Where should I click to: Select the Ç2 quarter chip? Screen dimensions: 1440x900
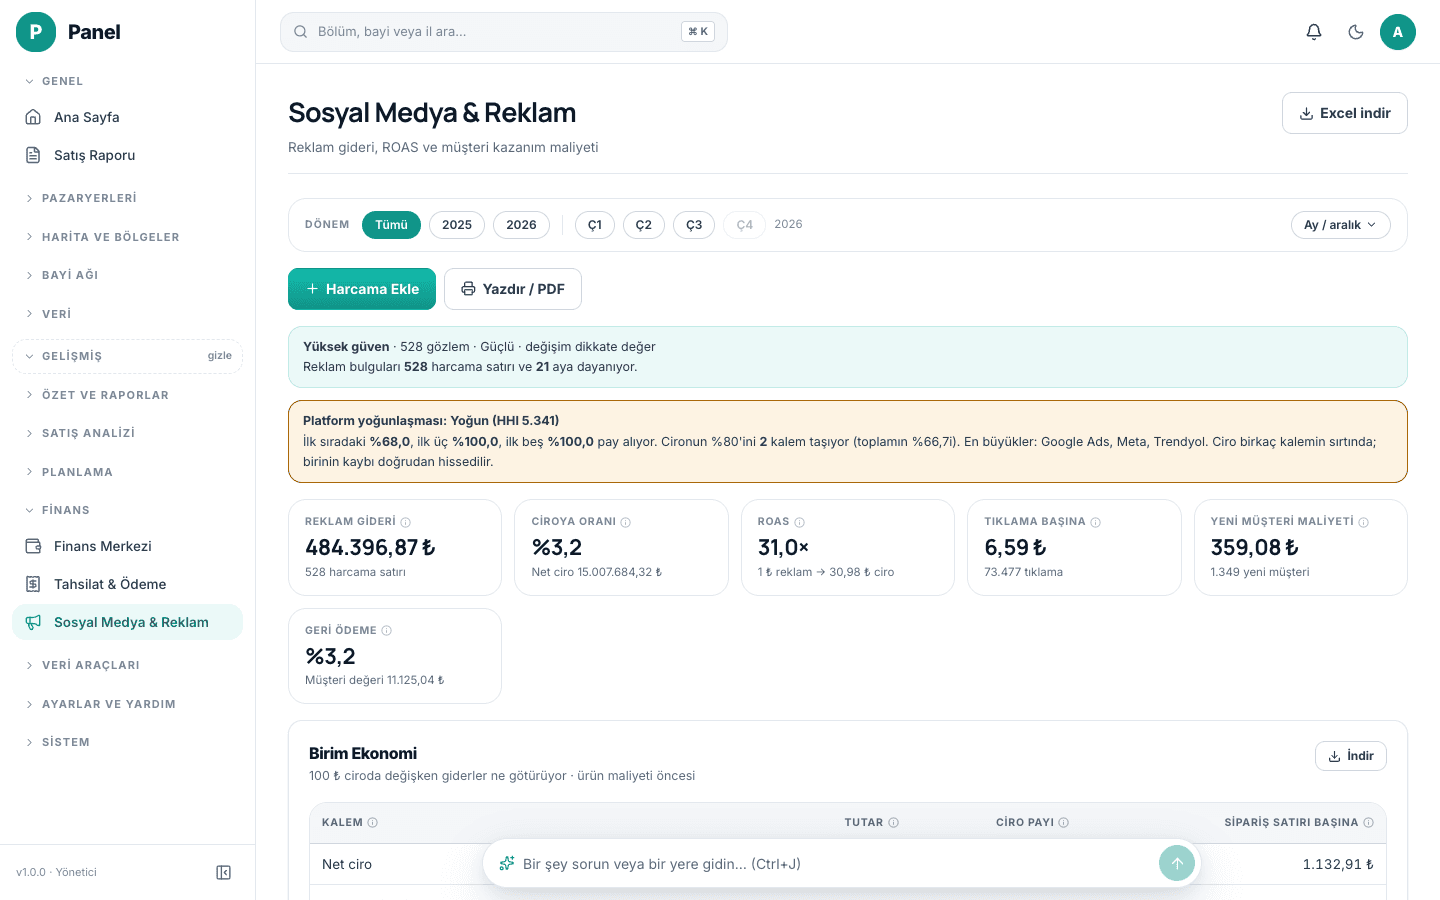(x=644, y=225)
